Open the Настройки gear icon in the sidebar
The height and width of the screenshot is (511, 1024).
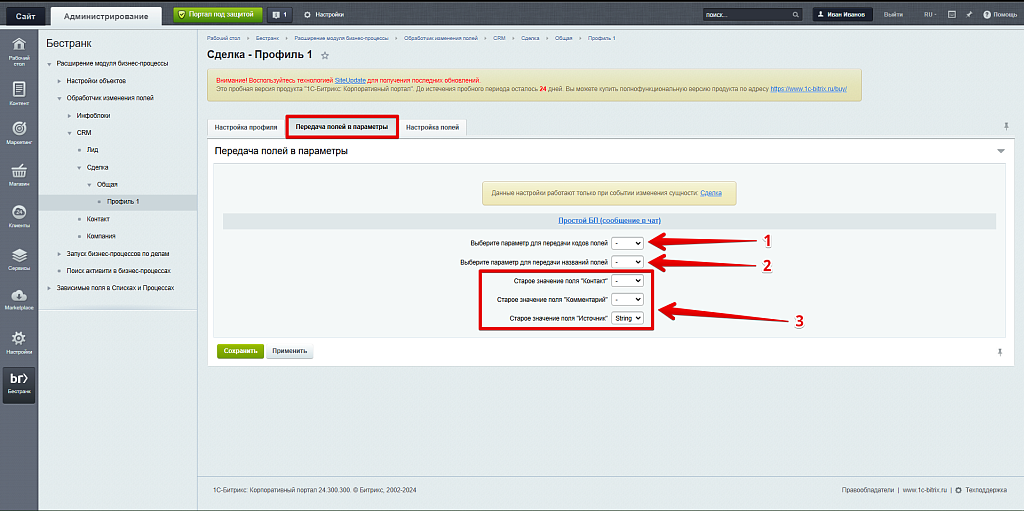pos(18,339)
